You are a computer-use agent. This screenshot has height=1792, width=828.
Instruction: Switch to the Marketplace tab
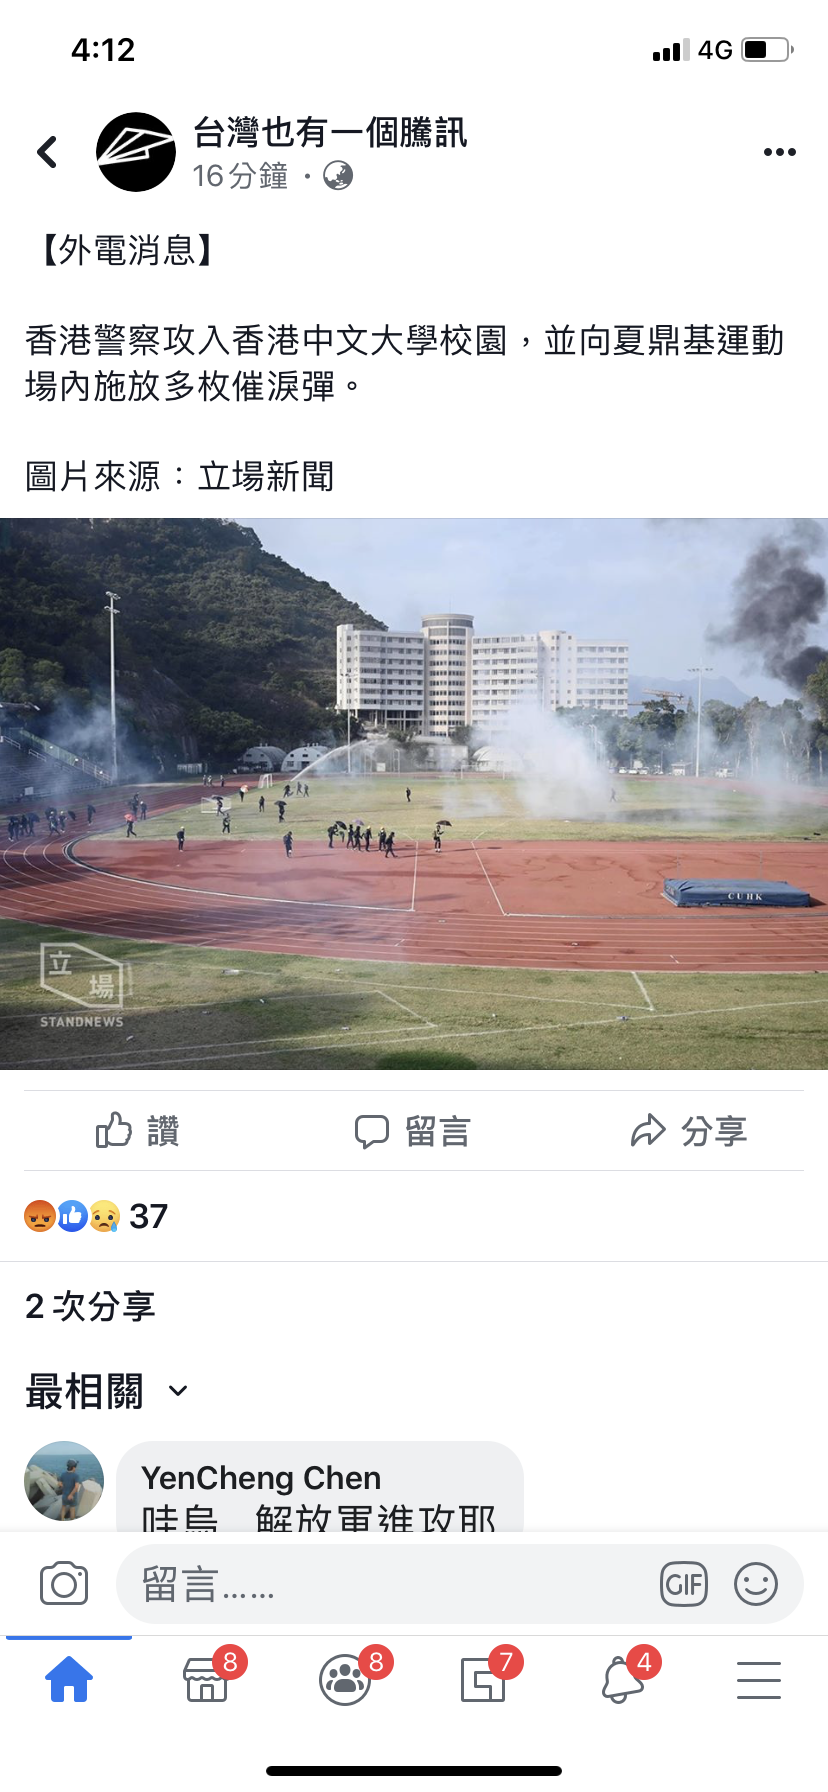209,1679
